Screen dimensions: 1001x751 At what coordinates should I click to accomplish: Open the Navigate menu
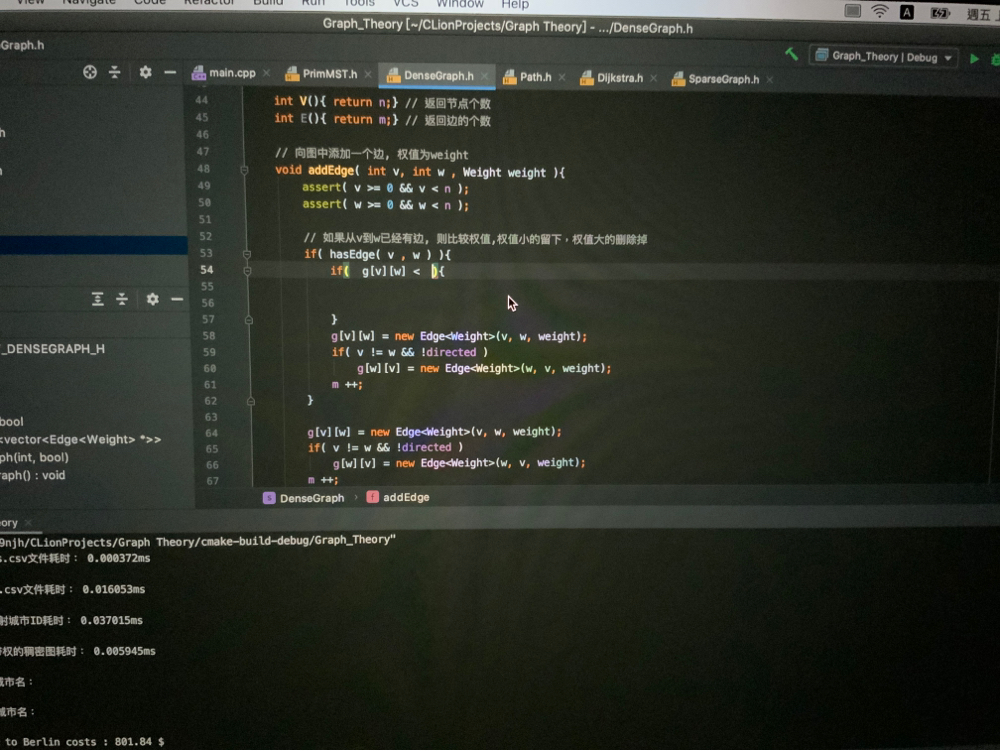click(89, 3)
